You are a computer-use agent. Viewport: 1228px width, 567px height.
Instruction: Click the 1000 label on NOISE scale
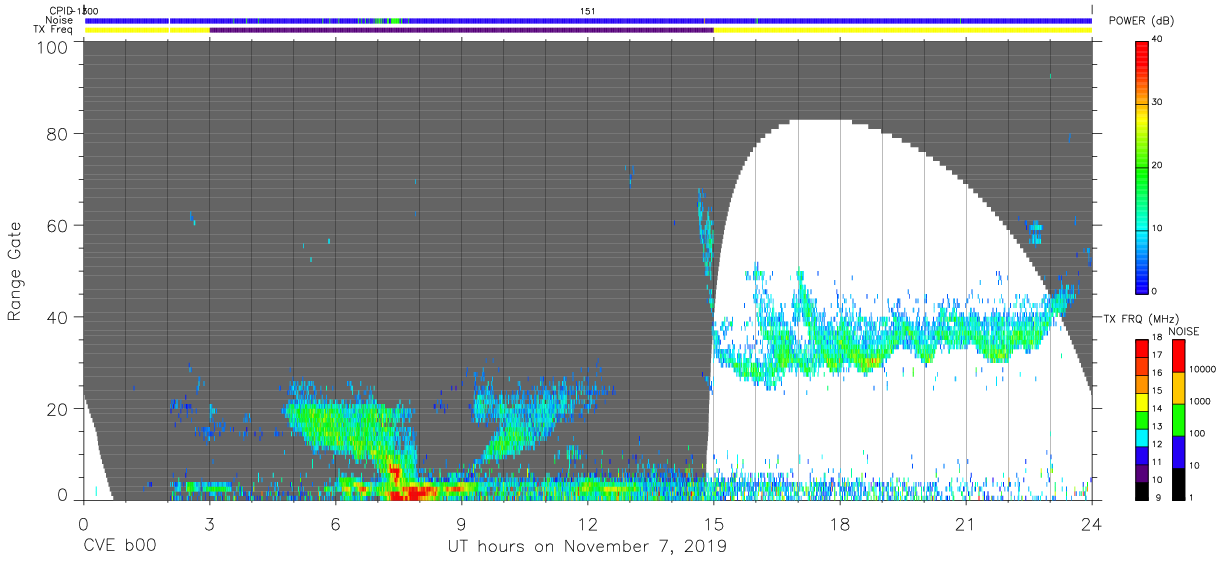tap(1200, 401)
